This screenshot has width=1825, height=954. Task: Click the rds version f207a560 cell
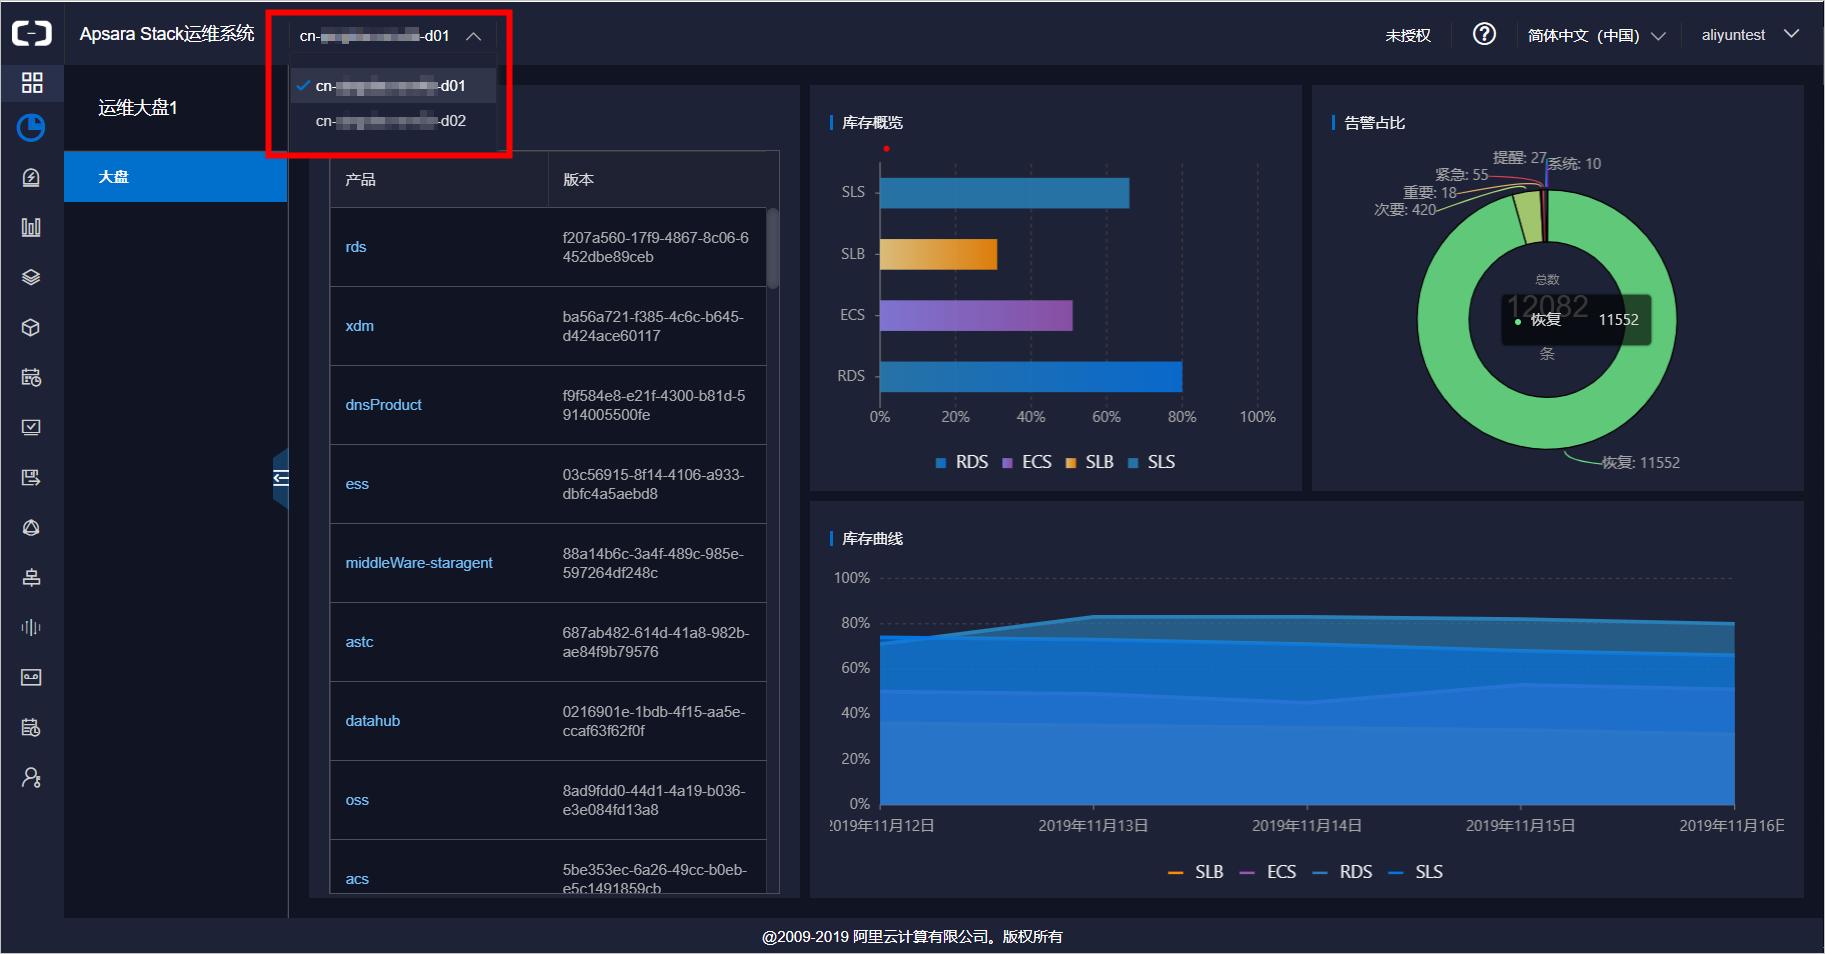(x=656, y=247)
